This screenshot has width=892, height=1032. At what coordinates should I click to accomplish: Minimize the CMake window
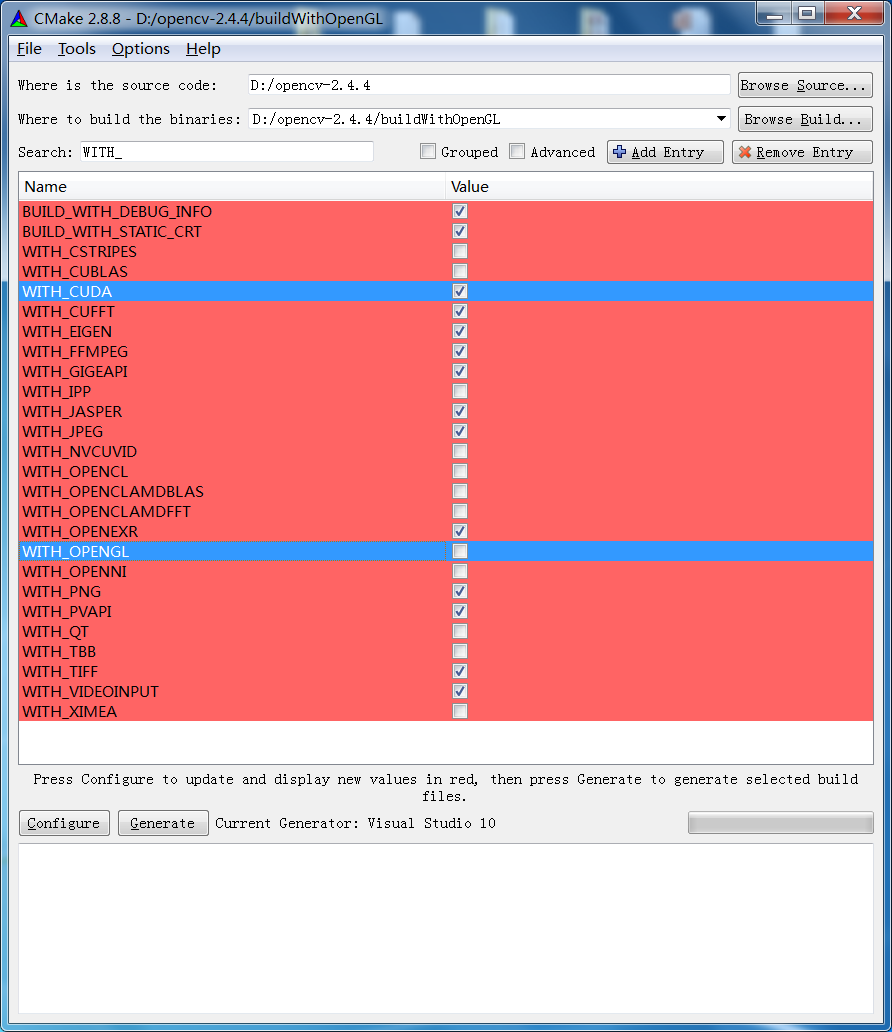click(x=775, y=14)
